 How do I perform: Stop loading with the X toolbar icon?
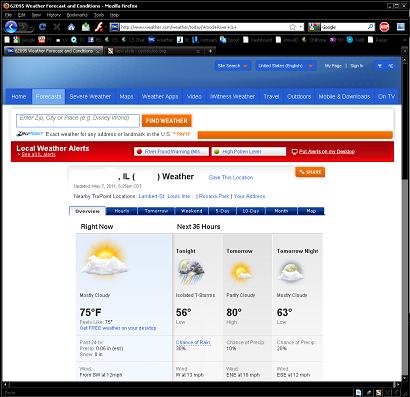click(57, 27)
